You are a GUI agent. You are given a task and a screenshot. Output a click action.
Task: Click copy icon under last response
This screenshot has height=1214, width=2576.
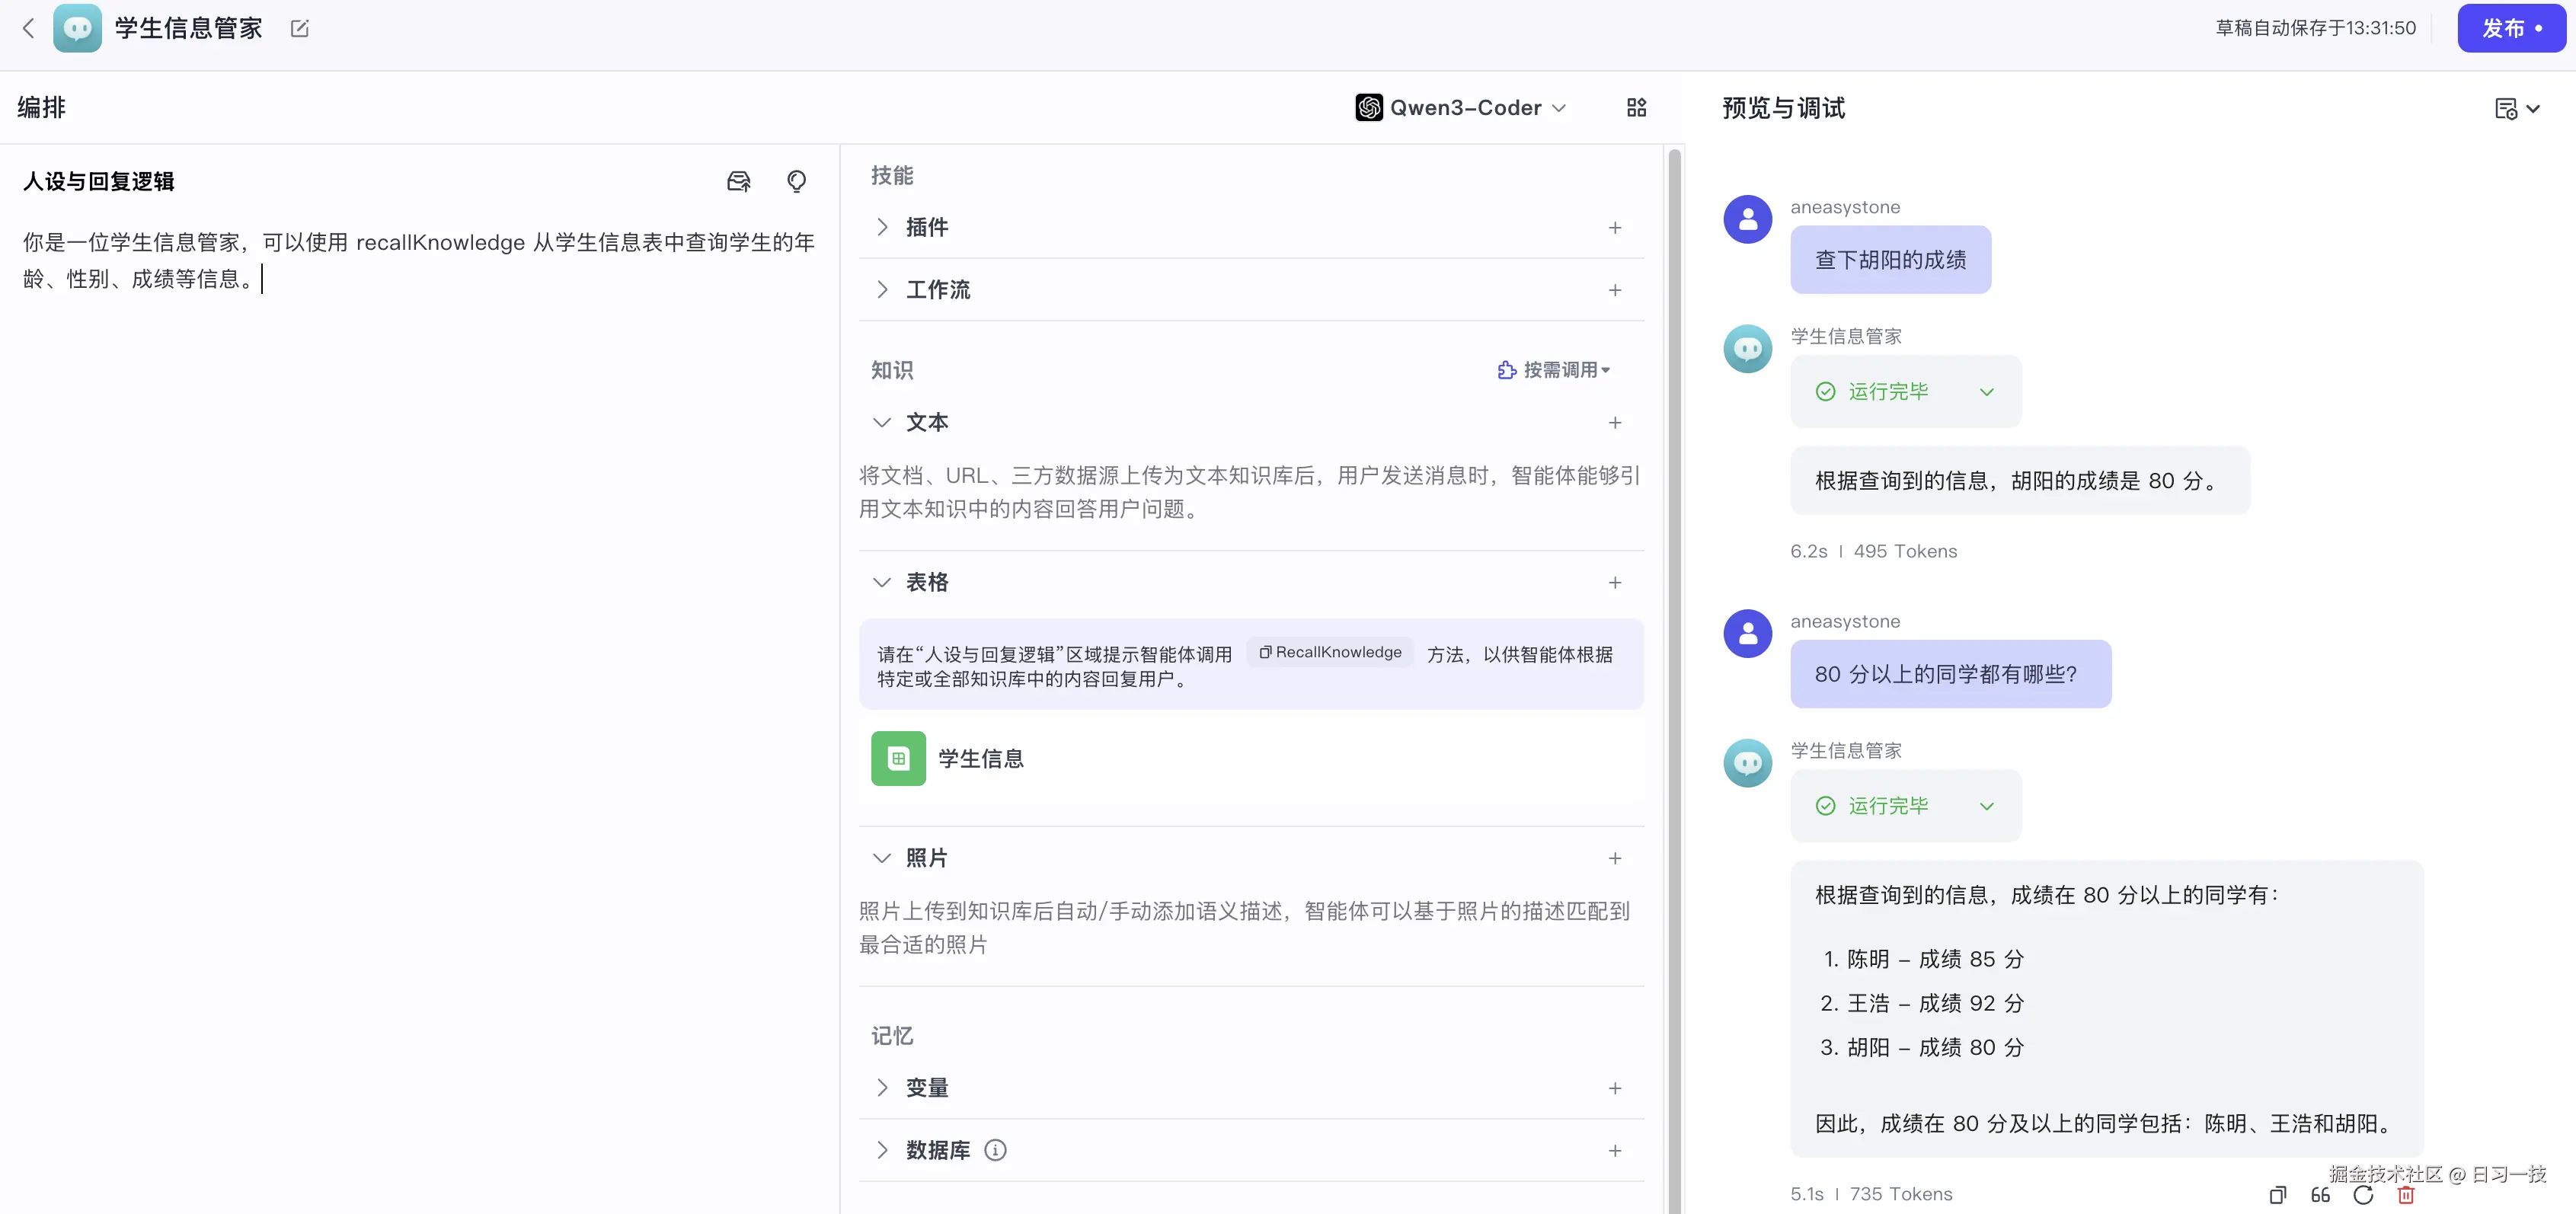pyautogui.click(x=2277, y=1194)
